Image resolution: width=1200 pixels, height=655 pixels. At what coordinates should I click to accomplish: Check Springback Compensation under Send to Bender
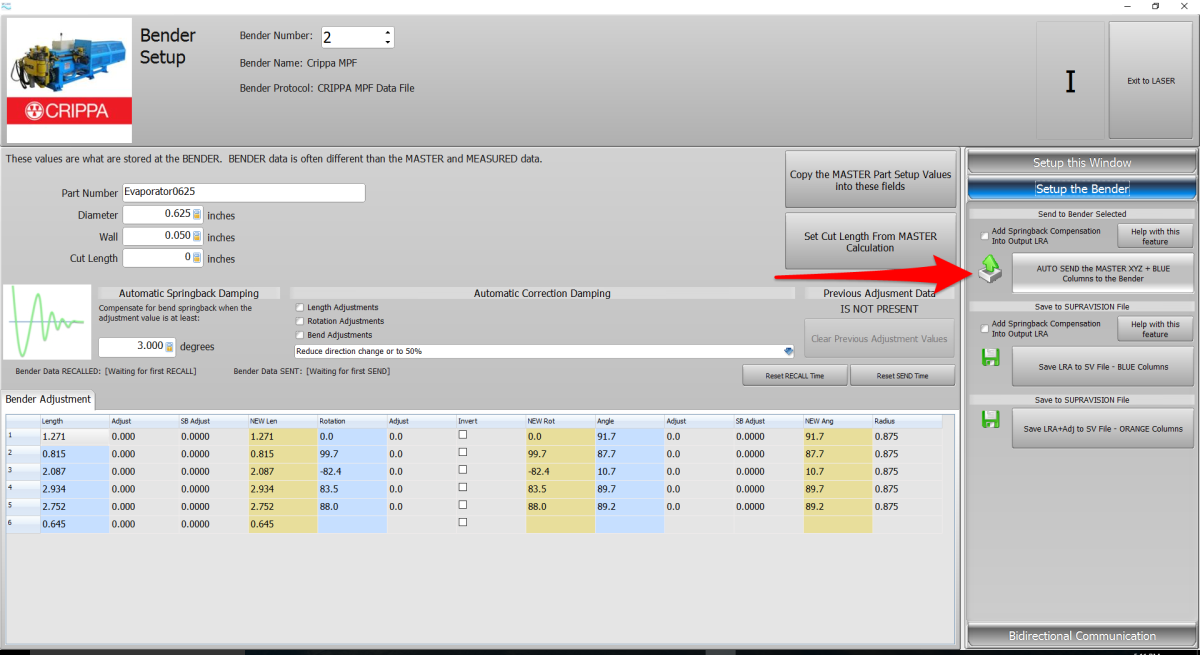pos(985,235)
